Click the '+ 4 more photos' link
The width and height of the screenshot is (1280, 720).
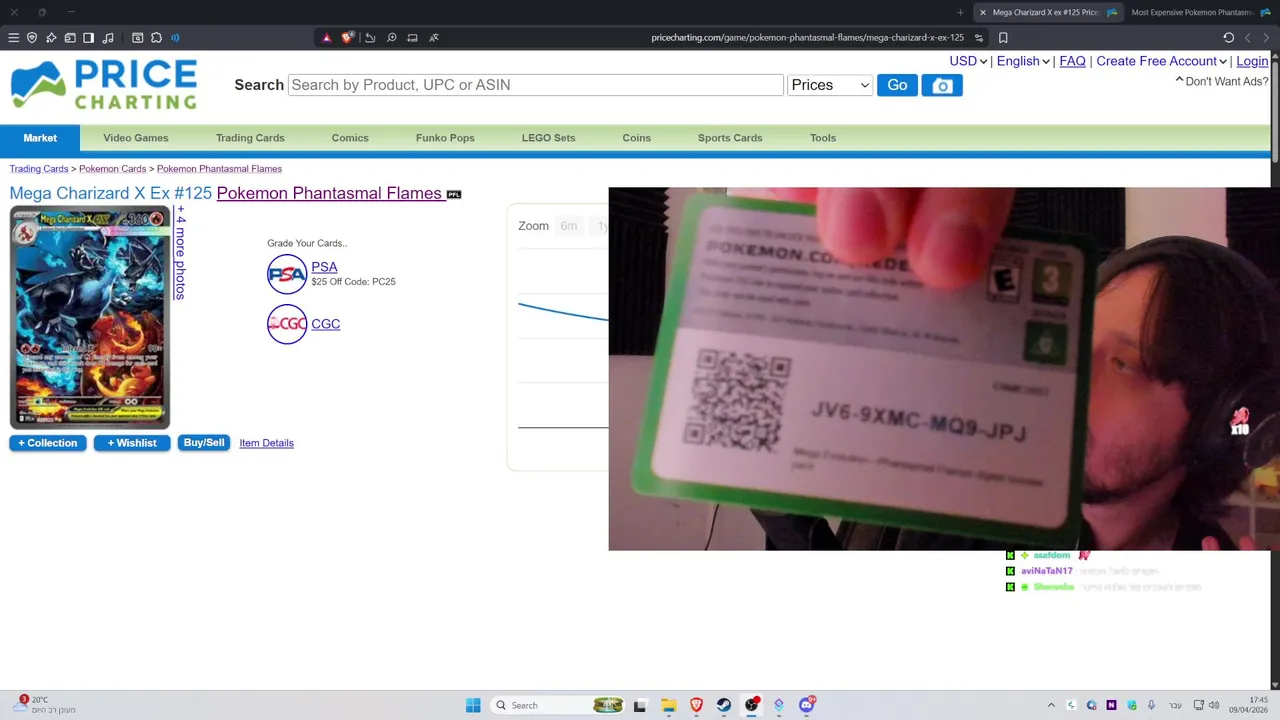(180, 253)
